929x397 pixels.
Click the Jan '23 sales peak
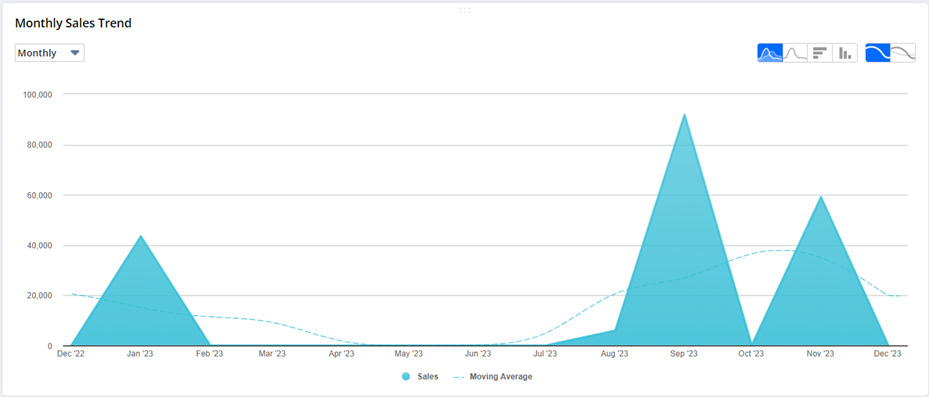pos(140,236)
